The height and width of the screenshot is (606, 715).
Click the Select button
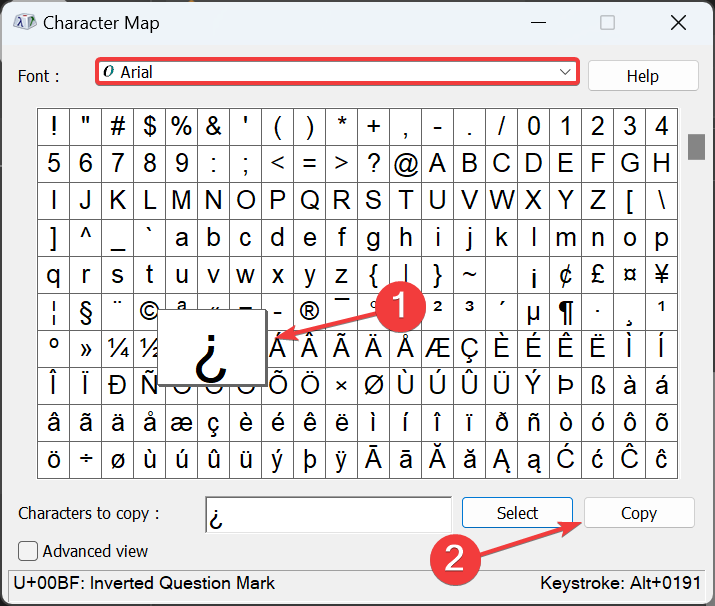point(517,513)
